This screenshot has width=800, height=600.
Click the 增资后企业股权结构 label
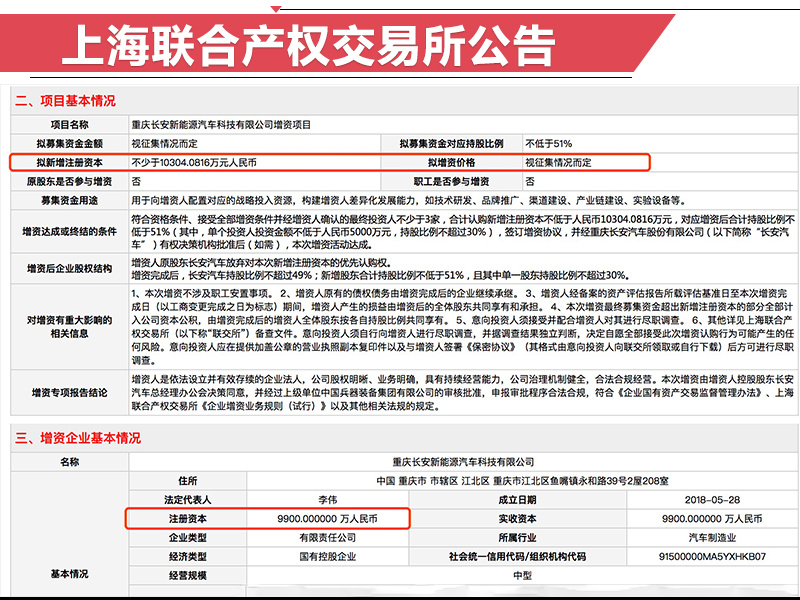(x=69, y=268)
